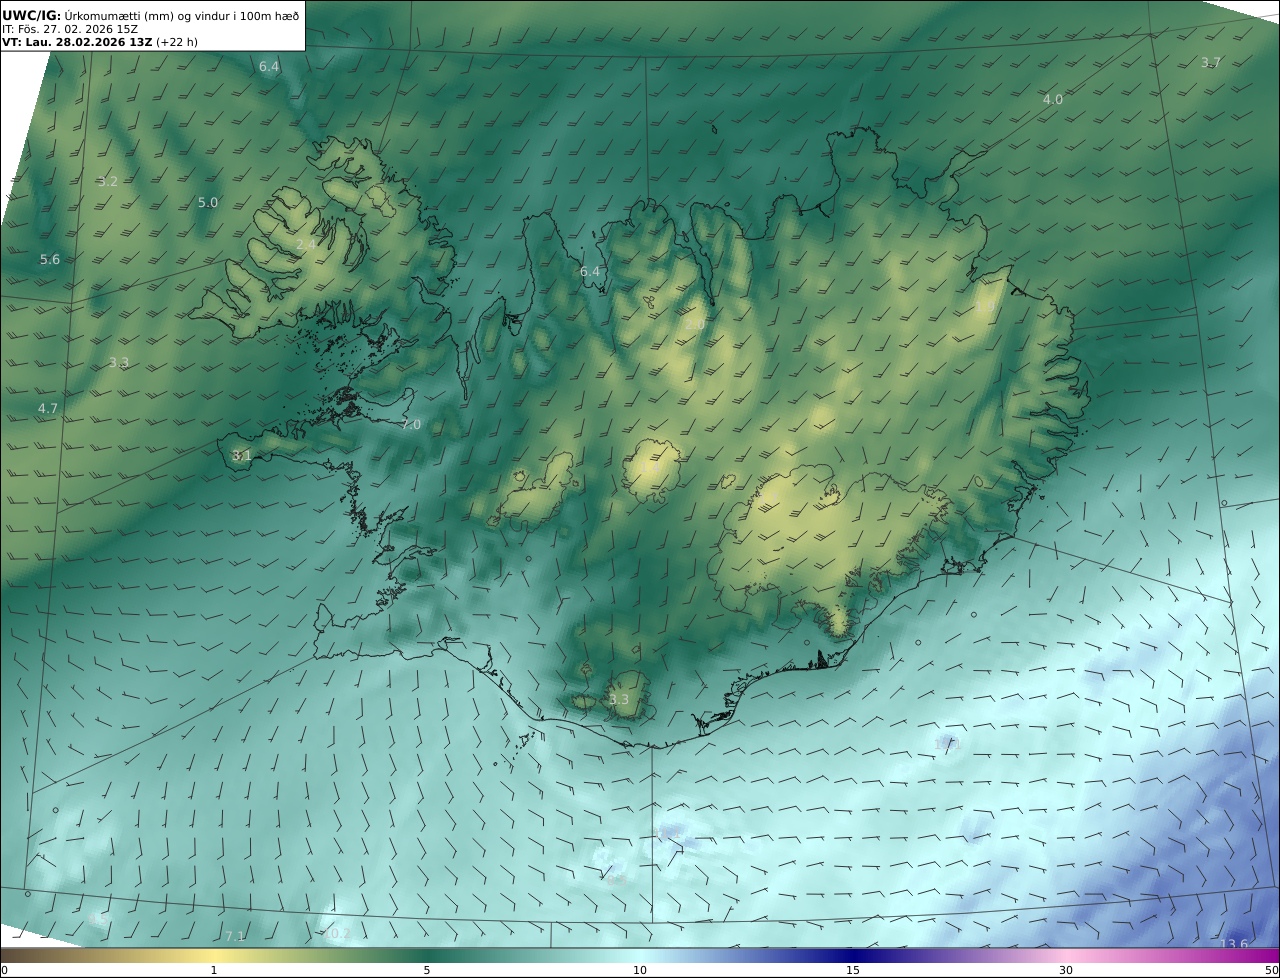
Task: Click the 4.7 value label
Action: point(48,408)
